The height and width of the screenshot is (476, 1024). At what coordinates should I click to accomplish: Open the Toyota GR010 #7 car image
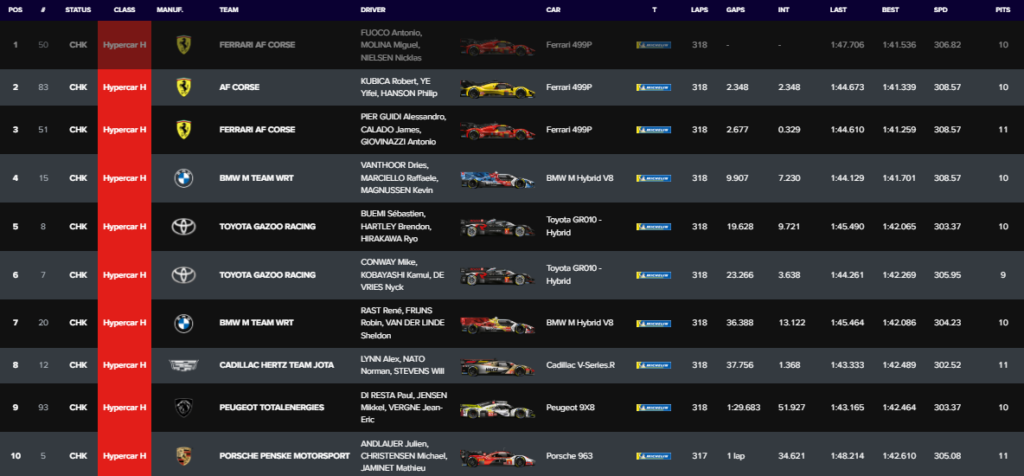[498, 276]
